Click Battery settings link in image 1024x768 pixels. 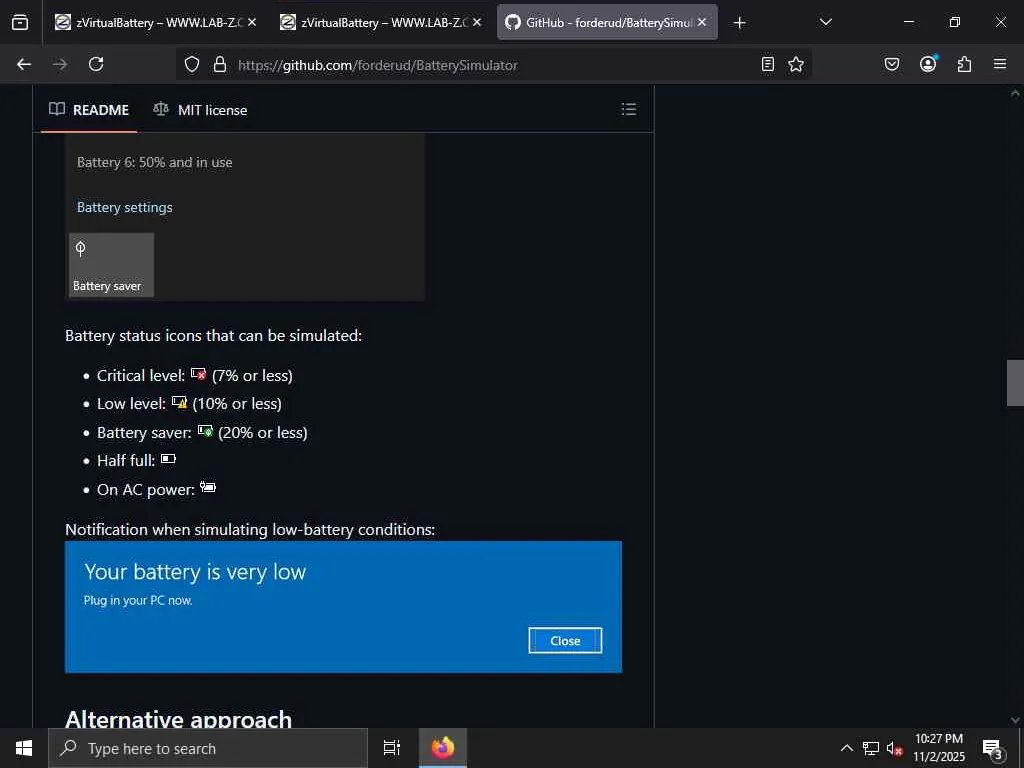(x=125, y=207)
